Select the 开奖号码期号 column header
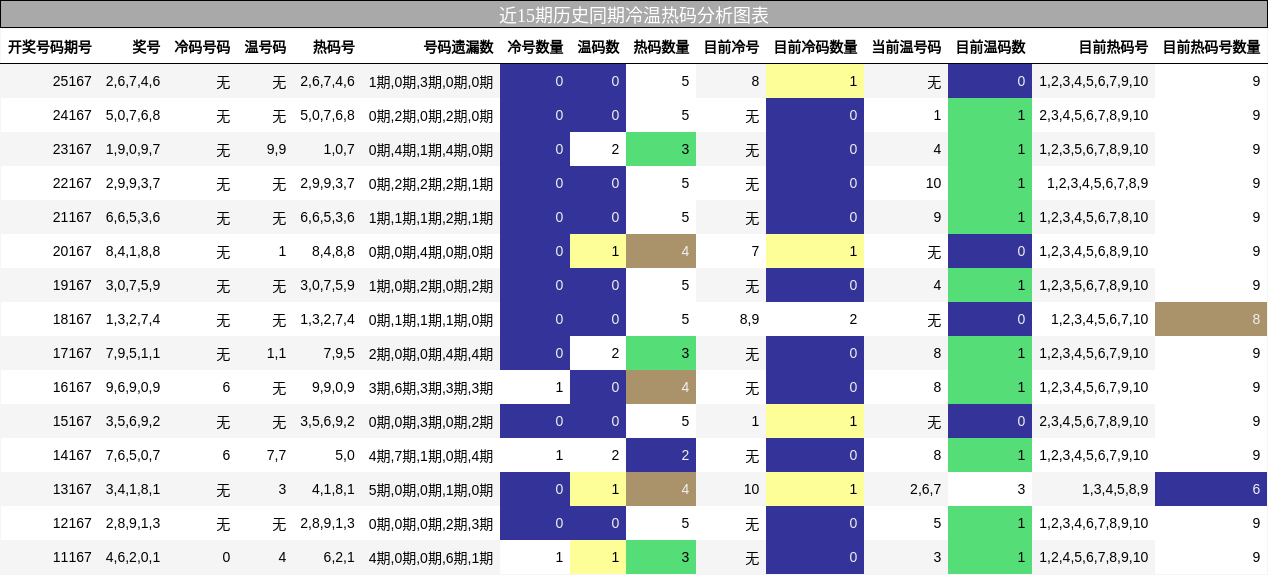Screen dimensions: 1268x575 [50, 47]
